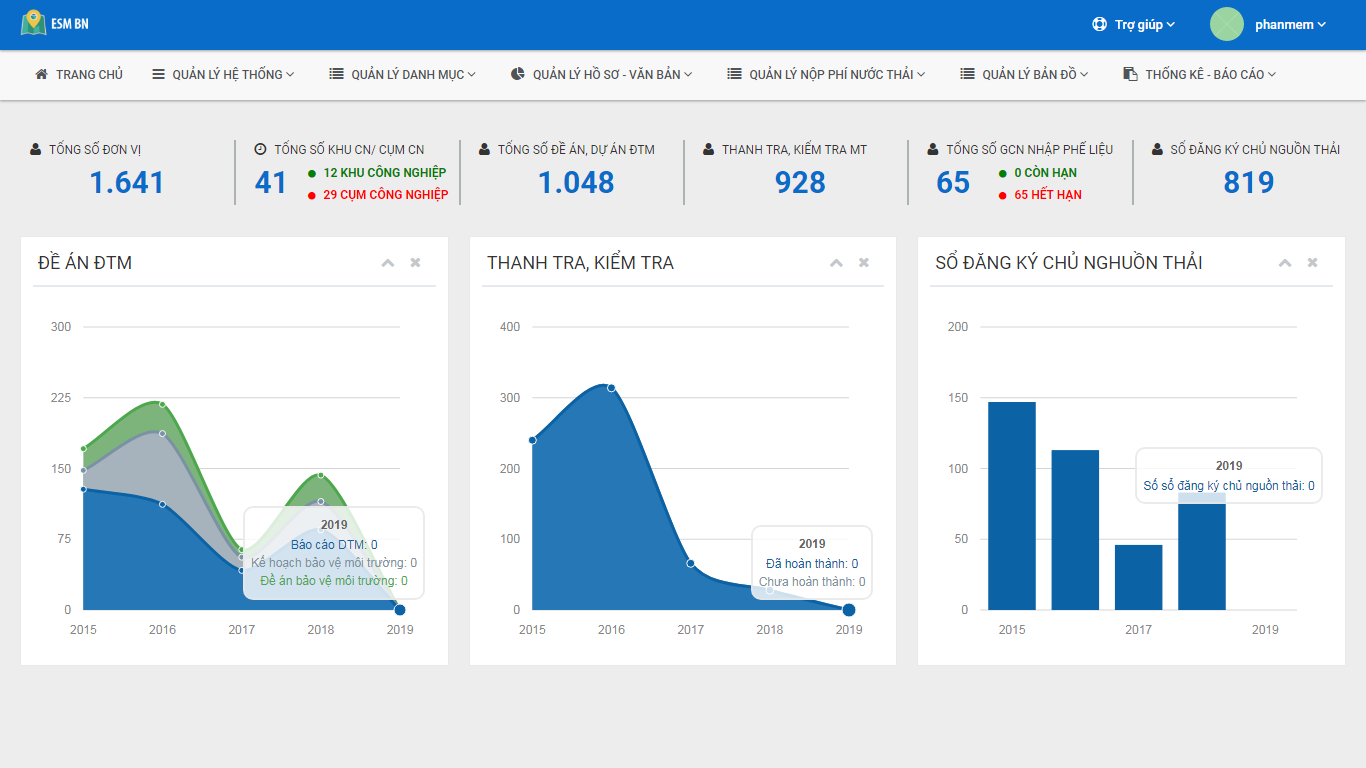This screenshot has height=768, width=1366.
Task: Click the 2019 data point in Đề án ĐTM chart
Action: coord(400,610)
